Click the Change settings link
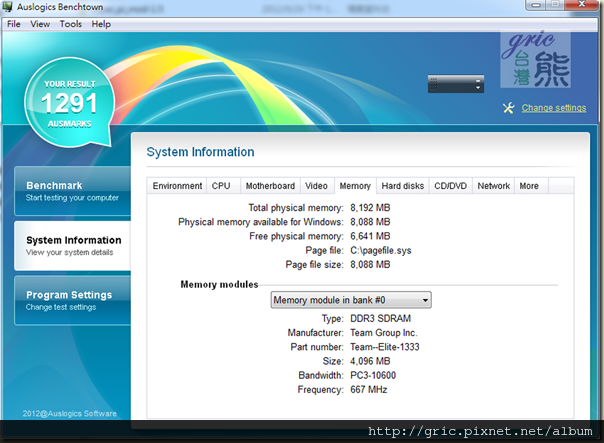Screen dimensions: 604x443 (x=554, y=108)
